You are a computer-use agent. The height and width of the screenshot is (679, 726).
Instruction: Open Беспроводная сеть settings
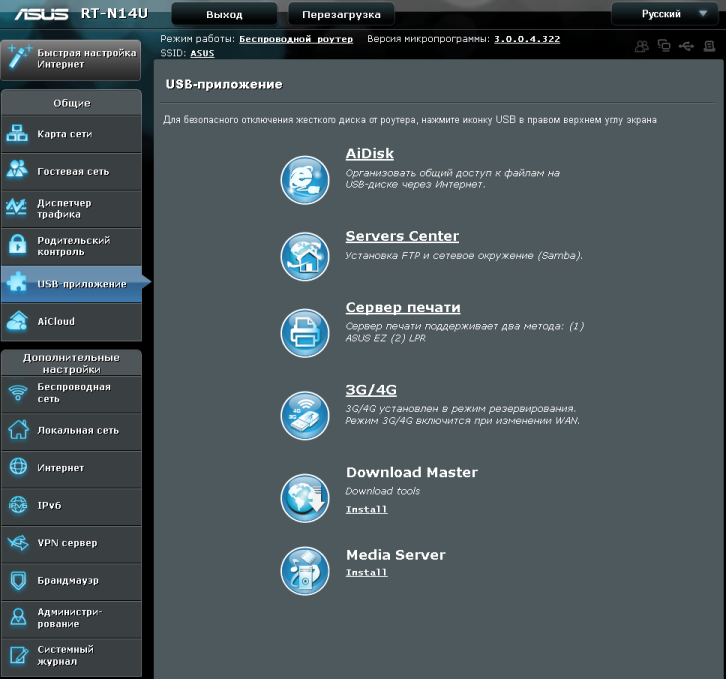coord(71,394)
